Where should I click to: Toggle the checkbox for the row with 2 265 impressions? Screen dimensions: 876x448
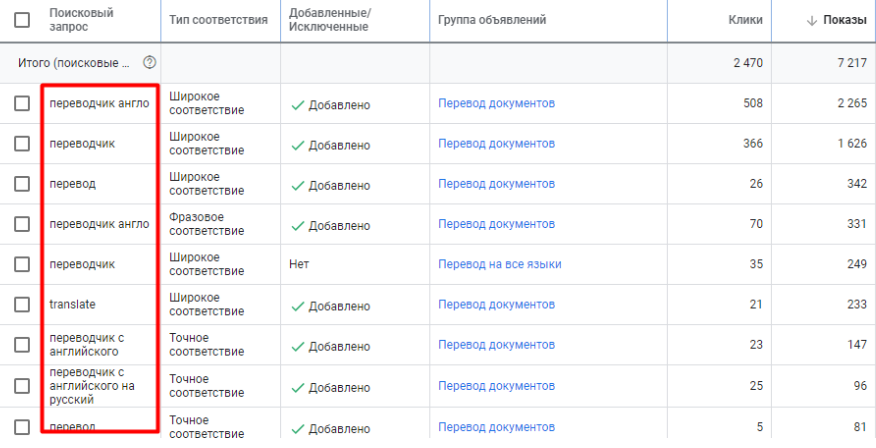click(22, 104)
